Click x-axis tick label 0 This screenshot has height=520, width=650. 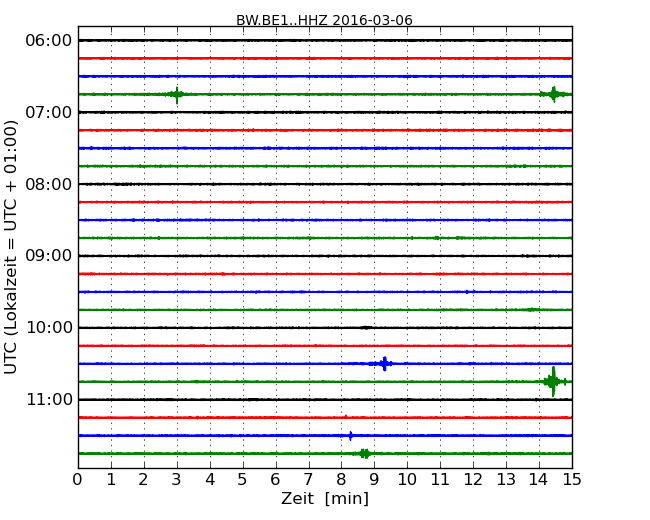pos(78,480)
